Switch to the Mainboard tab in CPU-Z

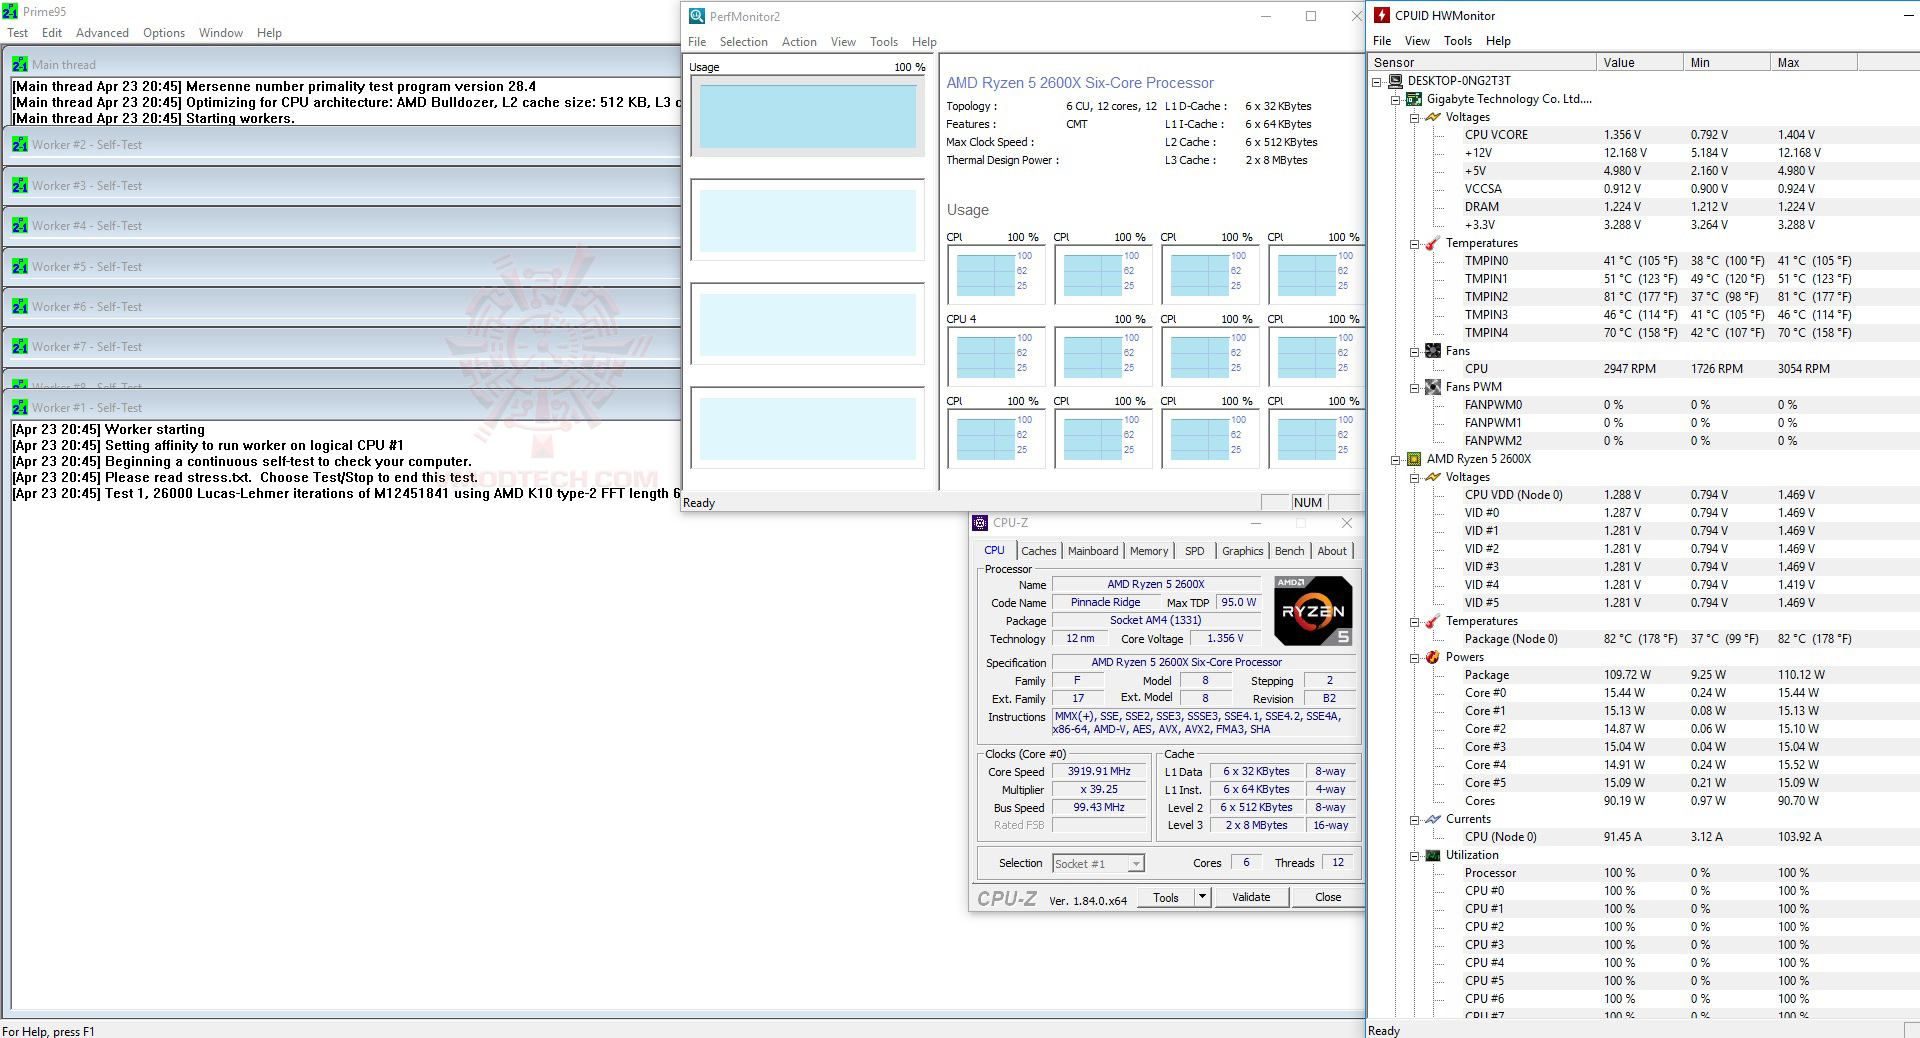point(1093,551)
